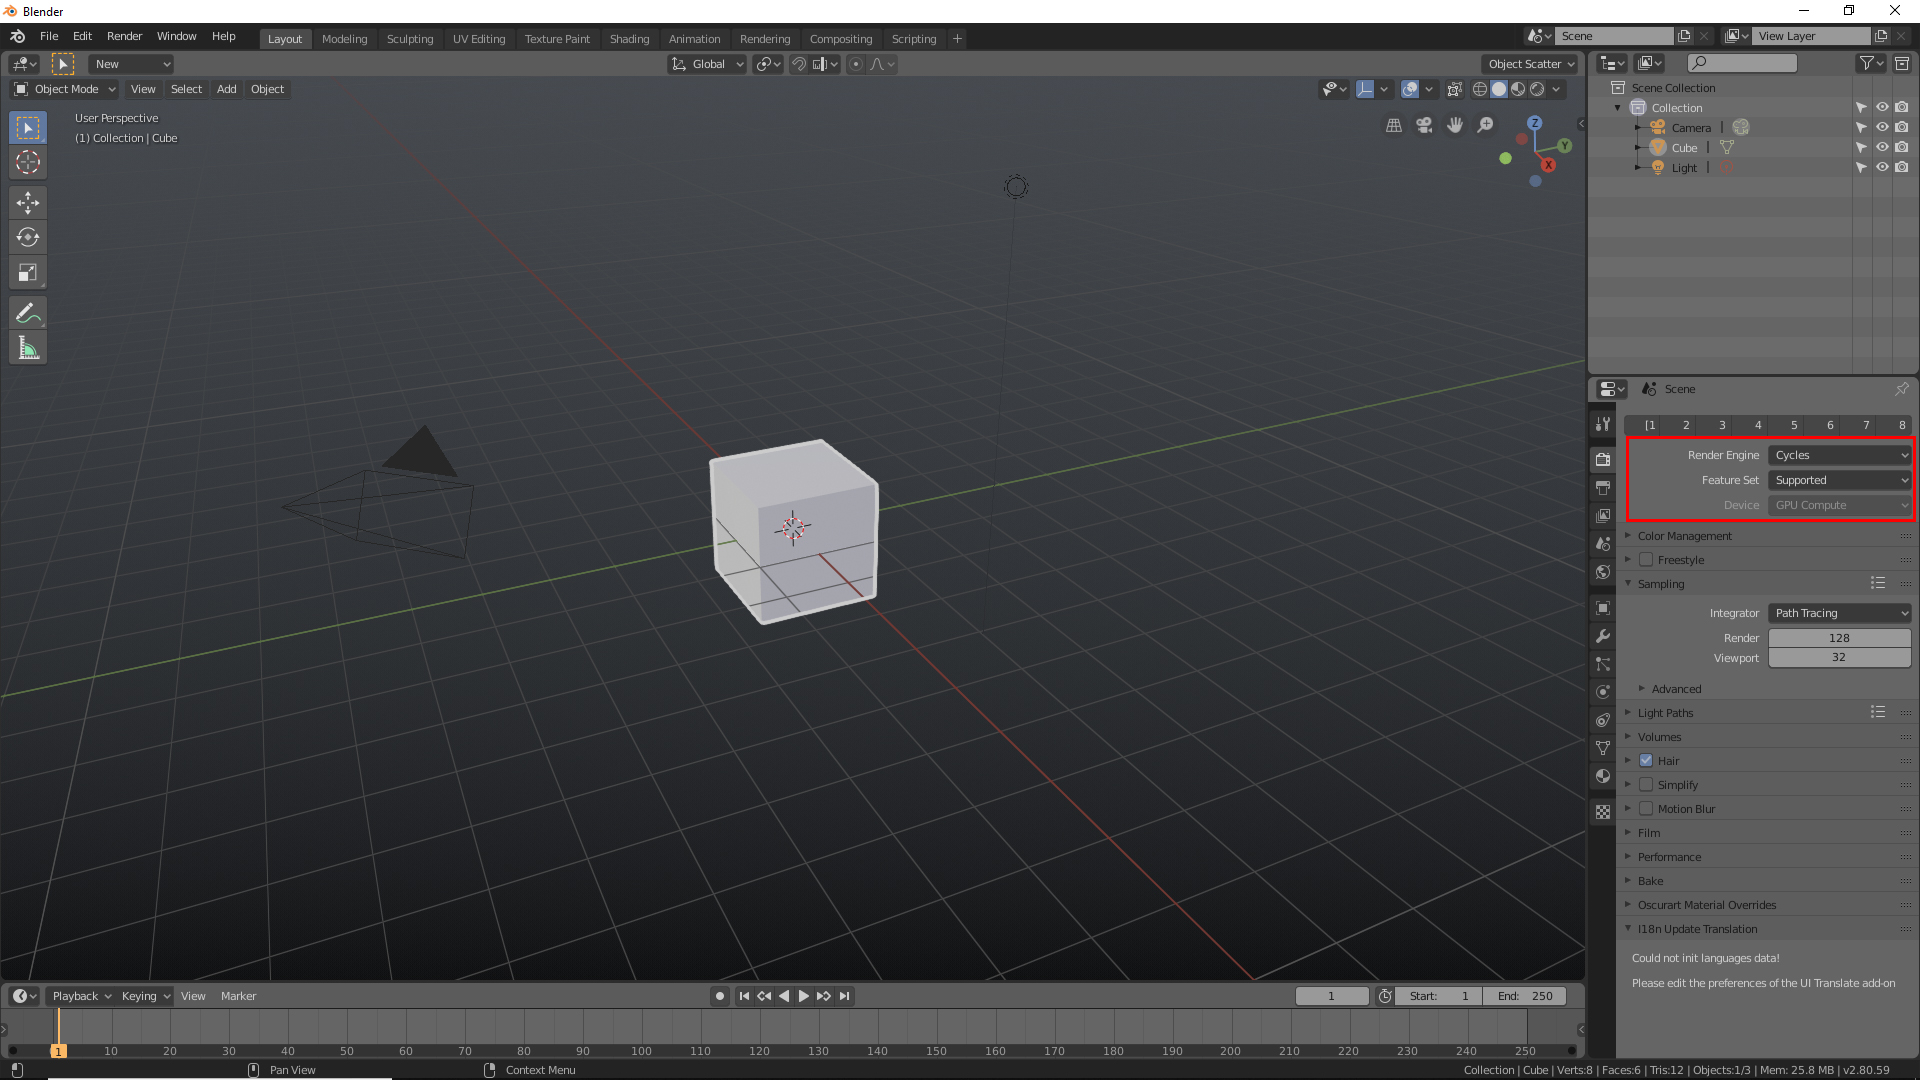The image size is (1920, 1080).
Task: Activate the Move tool
Action: 28,203
